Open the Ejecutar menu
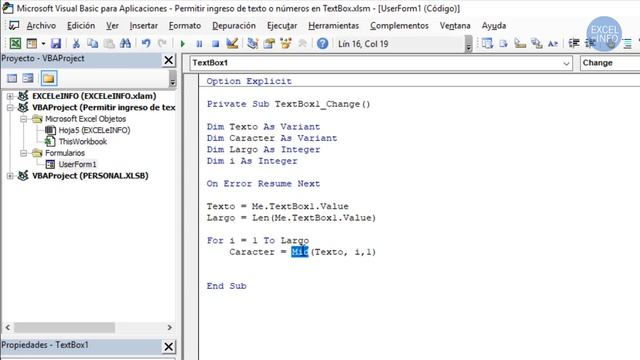This screenshot has height=360, width=640. 282,26
